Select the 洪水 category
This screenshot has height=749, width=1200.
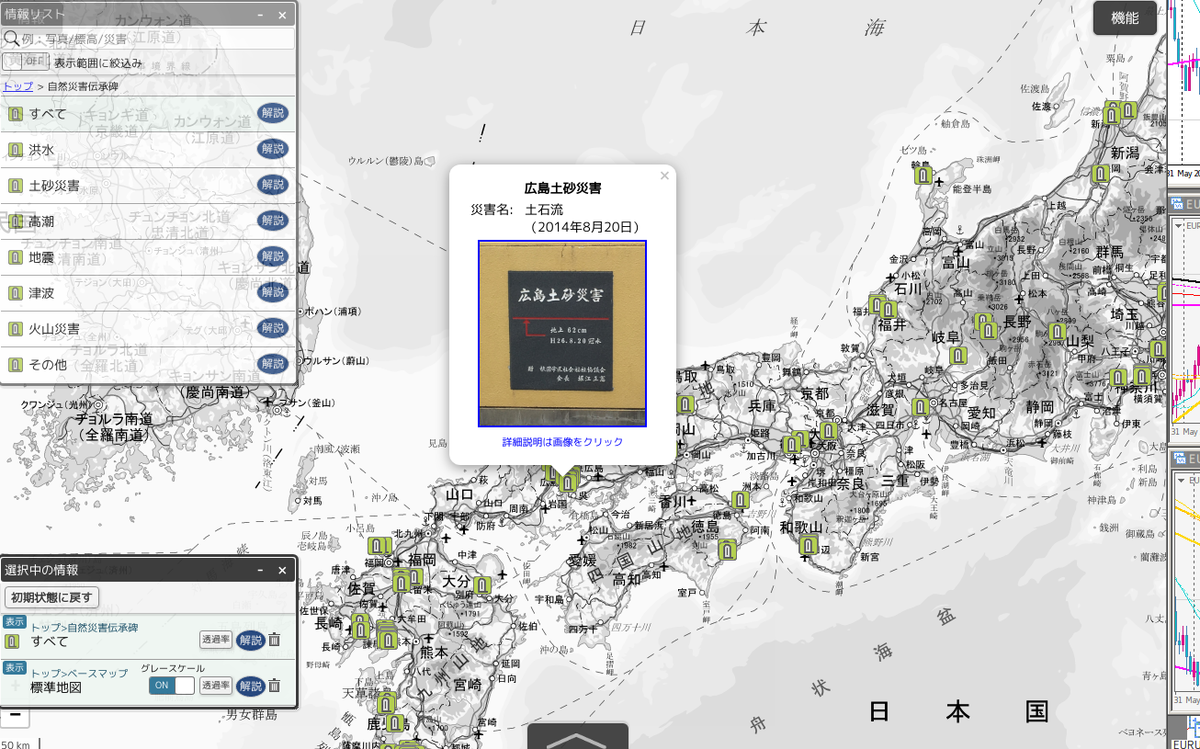(x=42, y=150)
